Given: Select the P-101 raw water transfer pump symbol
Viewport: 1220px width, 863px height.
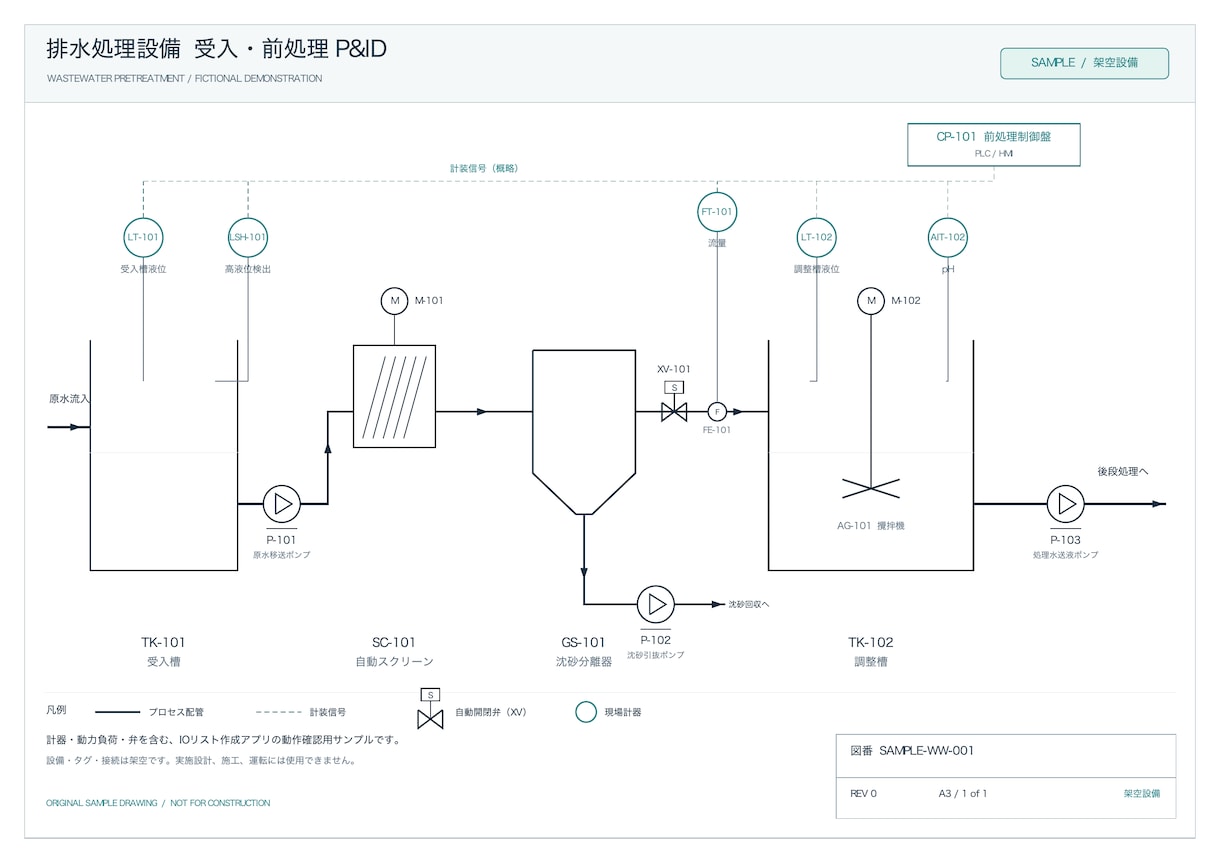Looking at the screenshot, I should pyautogui.click(x=282, y=504).
